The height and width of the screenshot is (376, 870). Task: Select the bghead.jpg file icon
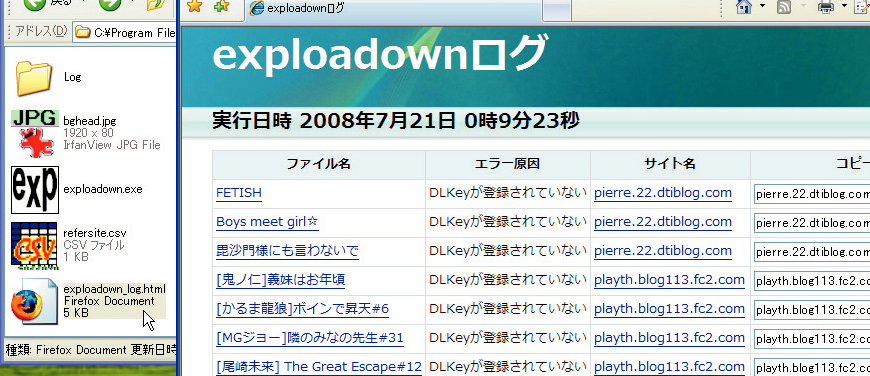35,134
